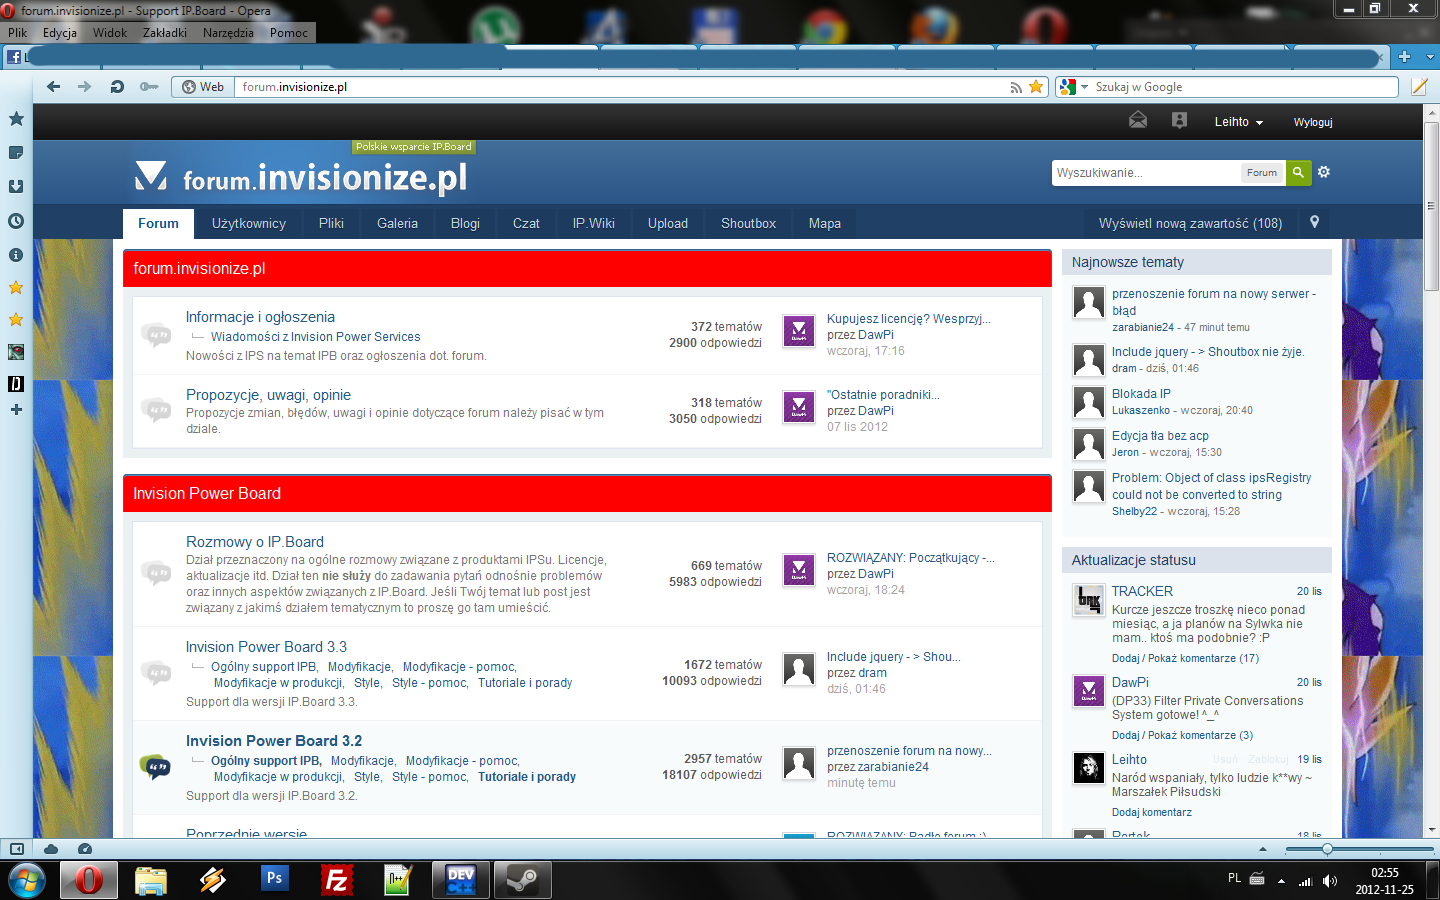The image size is (1440, 900).
Task: Open the tab list dropdown arrow
Action: click(x=1430, y=57)
